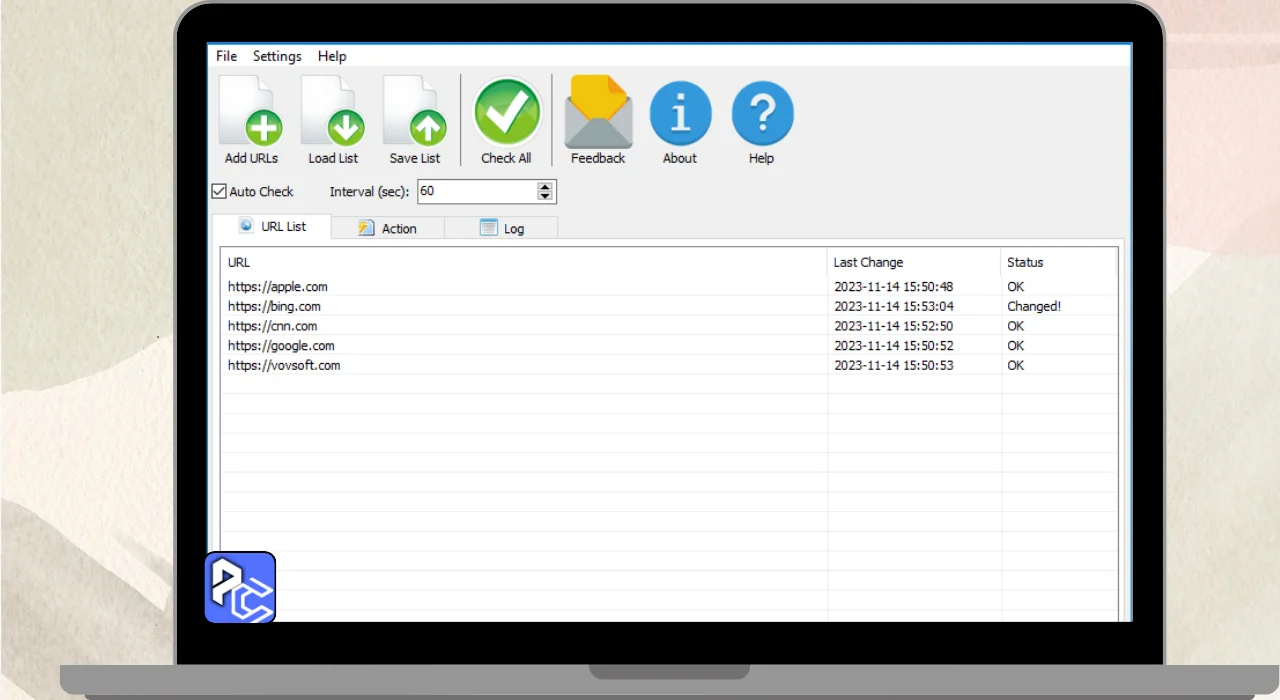Viewport: 1280px width, 700px height.
Task: Click the Add URLs toolbar icon
Action: pyautogui.click(x=251, y=121)
